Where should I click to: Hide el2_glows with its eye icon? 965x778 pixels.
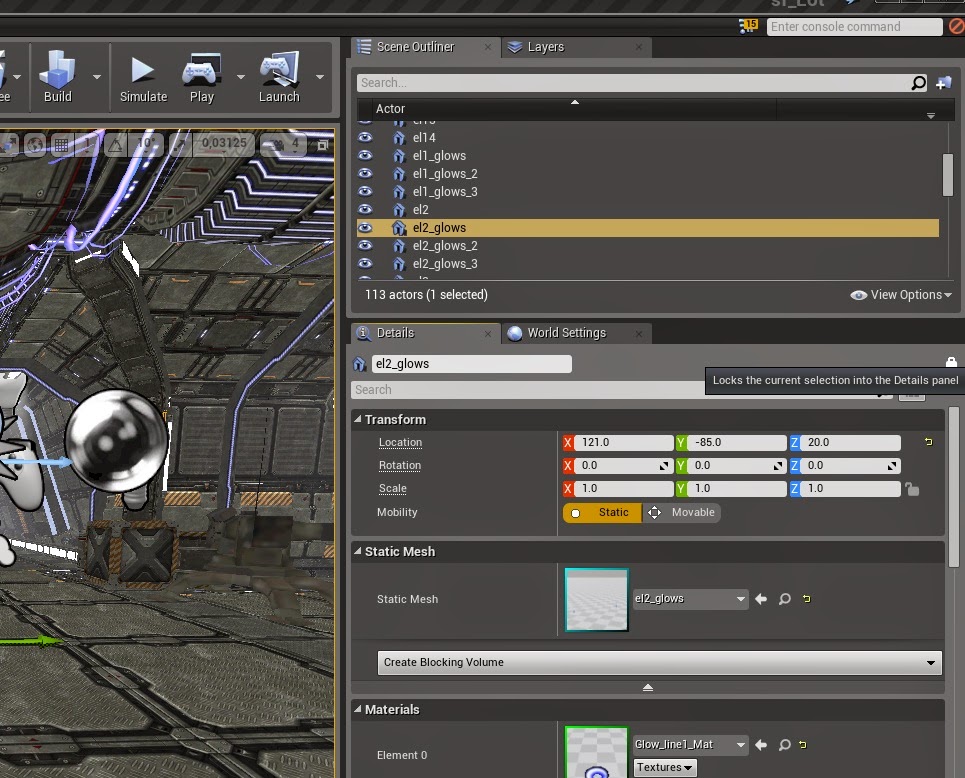(x=366, y=227)
